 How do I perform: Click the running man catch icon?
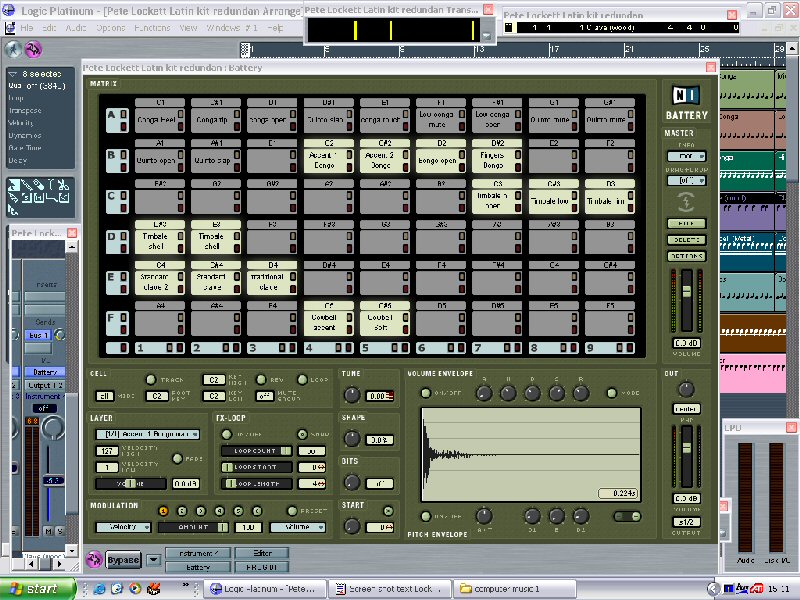(x=13, y=49)
